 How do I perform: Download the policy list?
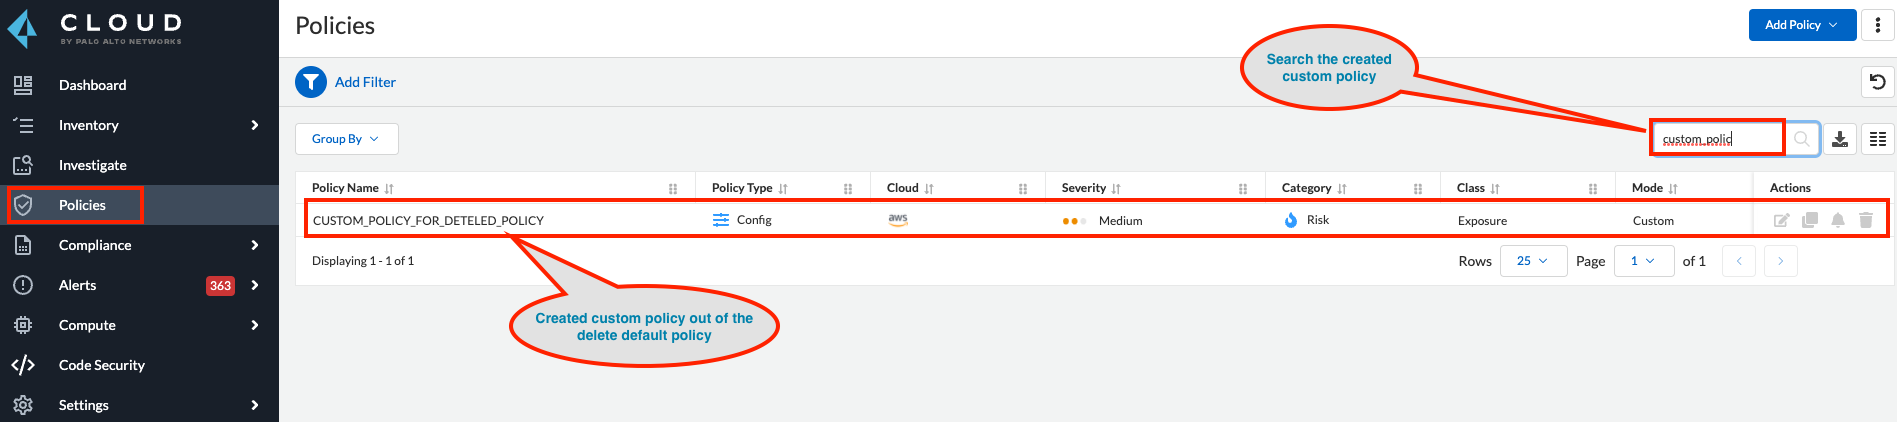tap(1840, 139)
